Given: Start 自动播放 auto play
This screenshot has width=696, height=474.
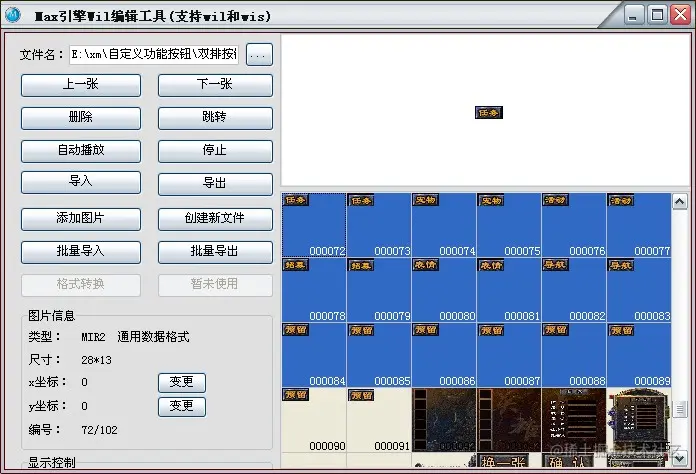Looking at the screenshot, I should click(81, 151).
